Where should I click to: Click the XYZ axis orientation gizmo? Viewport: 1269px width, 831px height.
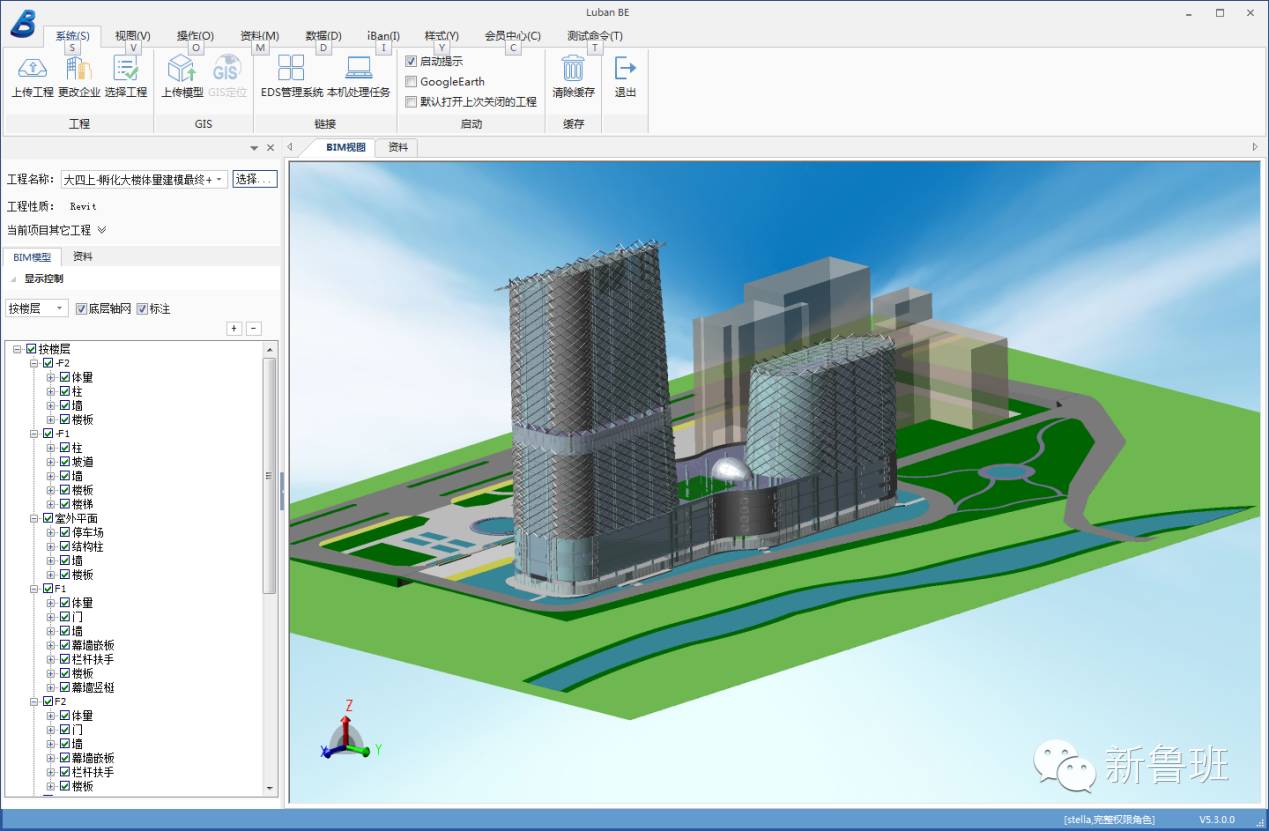[x=345, y=732]
